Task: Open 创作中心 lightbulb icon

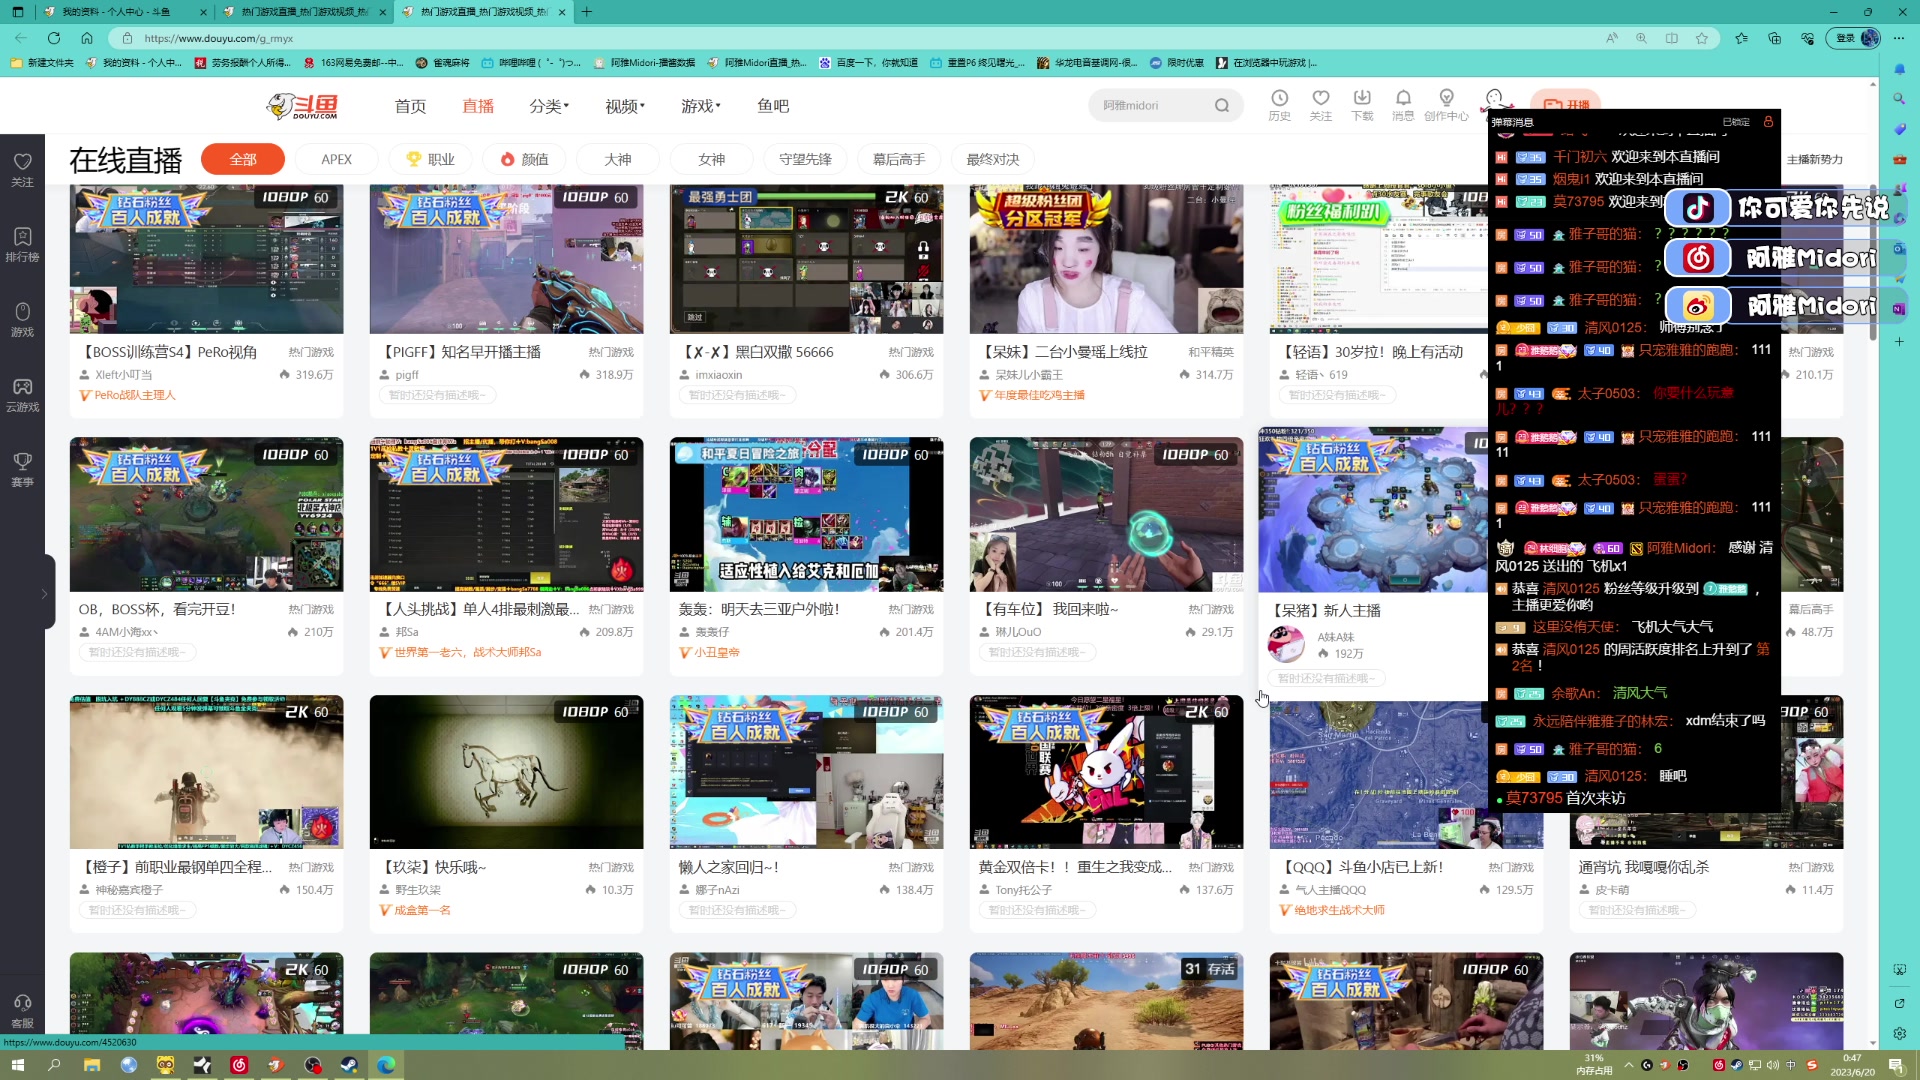Action: tap(1445, 98)
